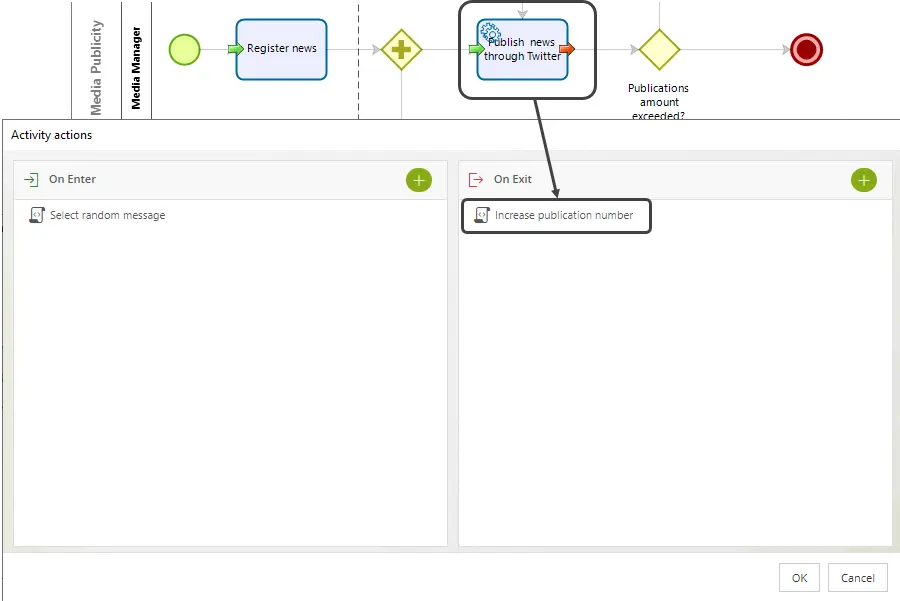Open the Select random message action
The height and width of the screenshot is (601, 900).
point(107,215)
